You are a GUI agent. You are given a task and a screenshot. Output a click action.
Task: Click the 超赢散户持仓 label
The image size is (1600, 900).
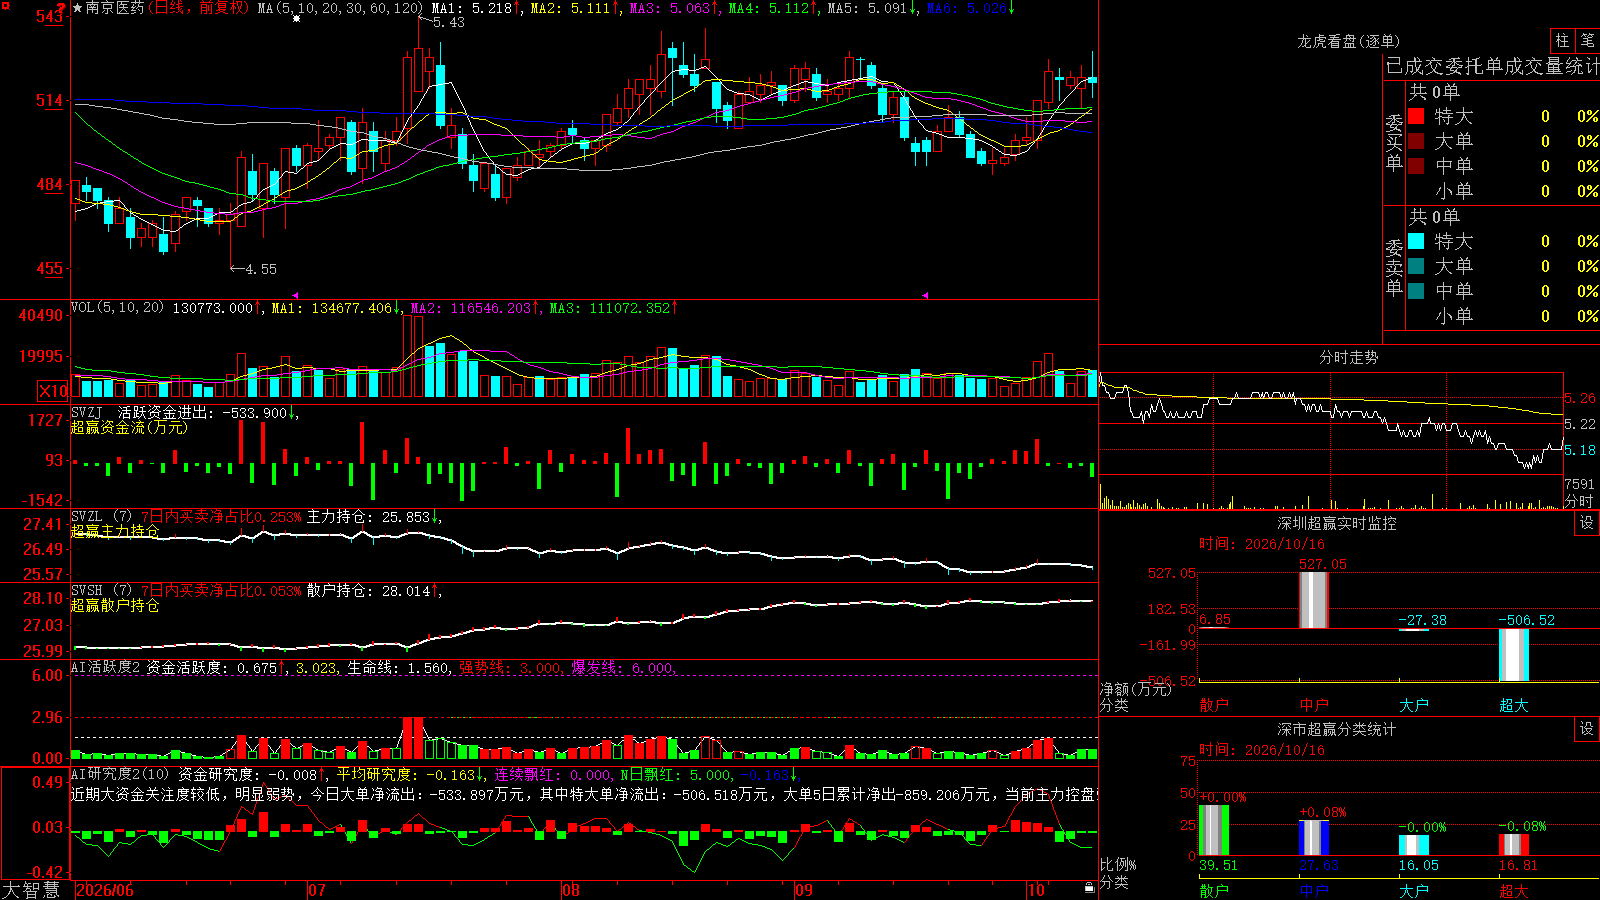coord(115,605)
